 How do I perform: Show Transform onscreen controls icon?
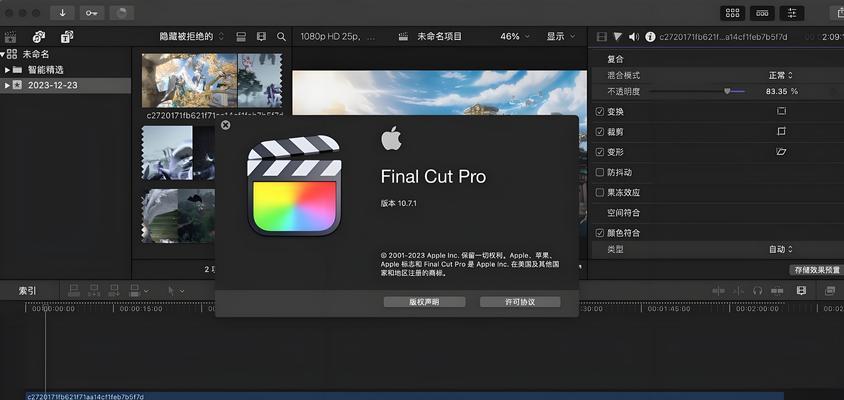[x=781, y=111]
